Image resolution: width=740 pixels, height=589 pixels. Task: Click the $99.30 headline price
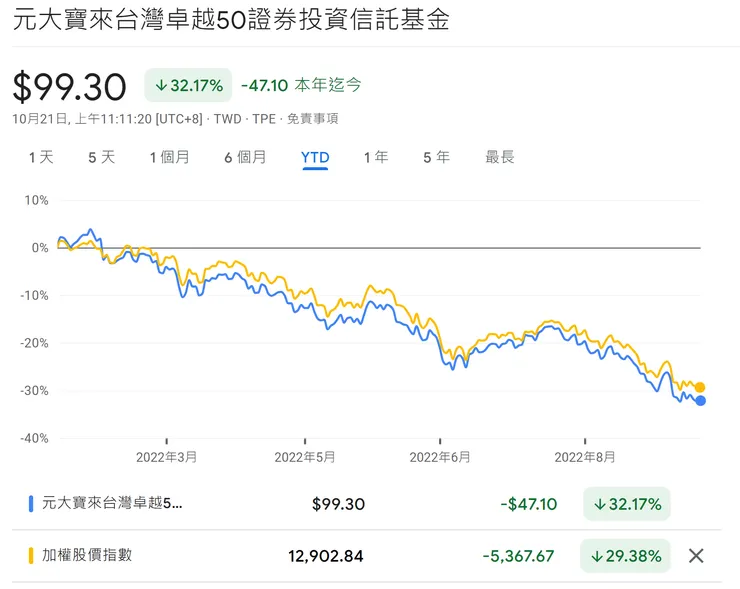tap(69, 87)
